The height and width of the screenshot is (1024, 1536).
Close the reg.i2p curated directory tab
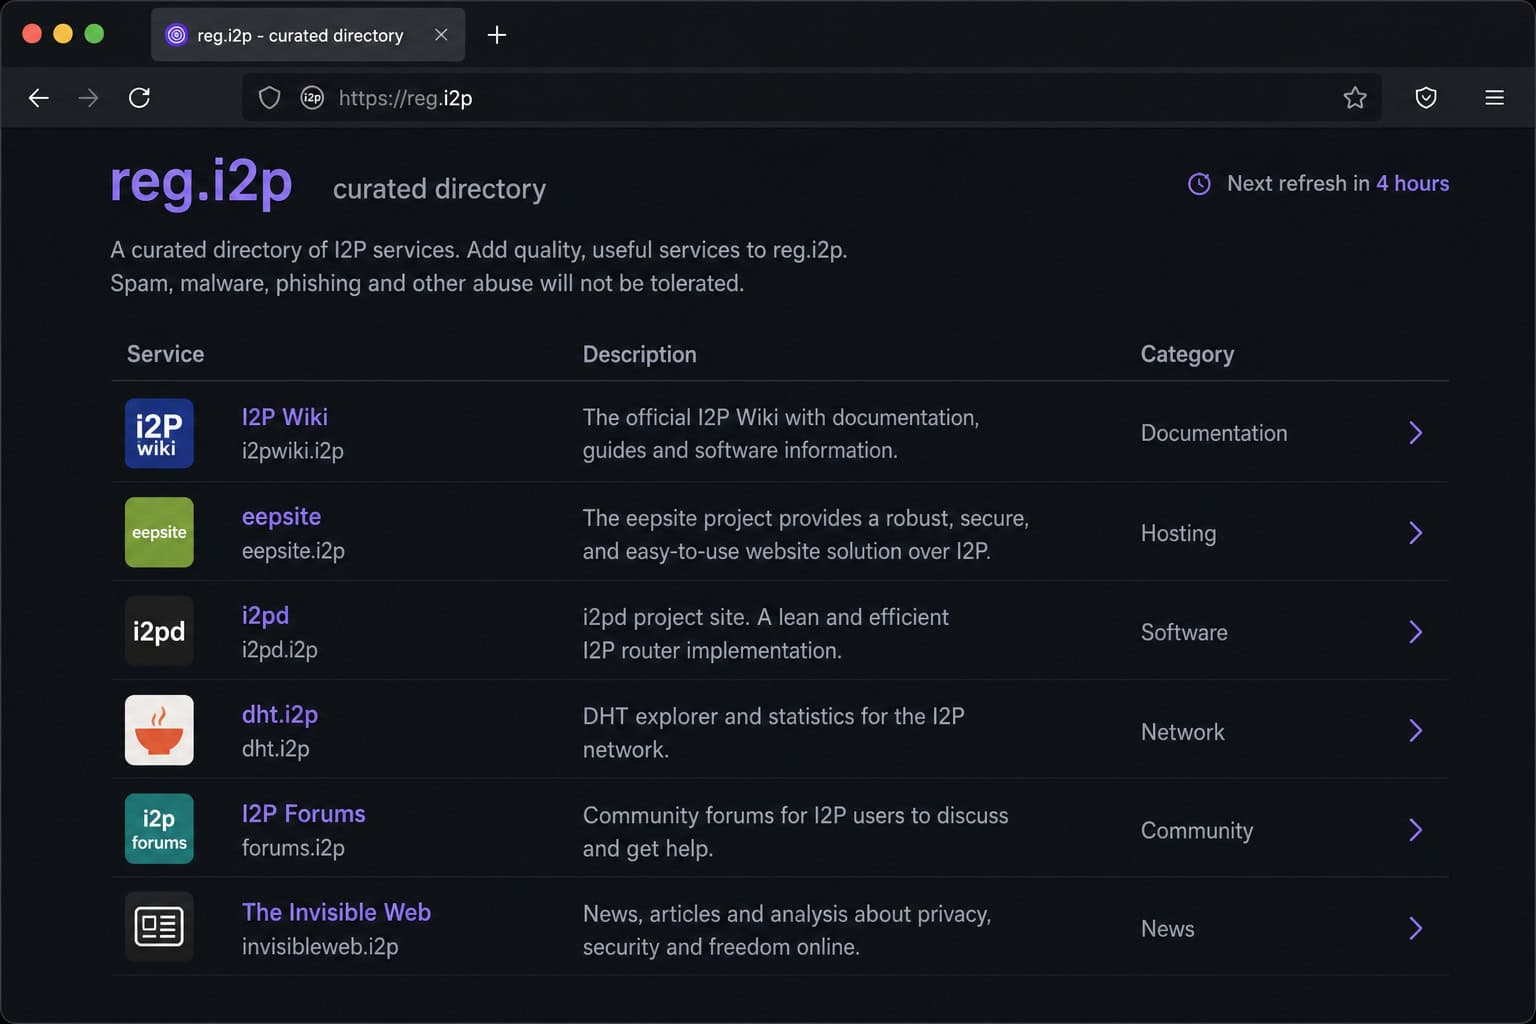coord(441,35)
